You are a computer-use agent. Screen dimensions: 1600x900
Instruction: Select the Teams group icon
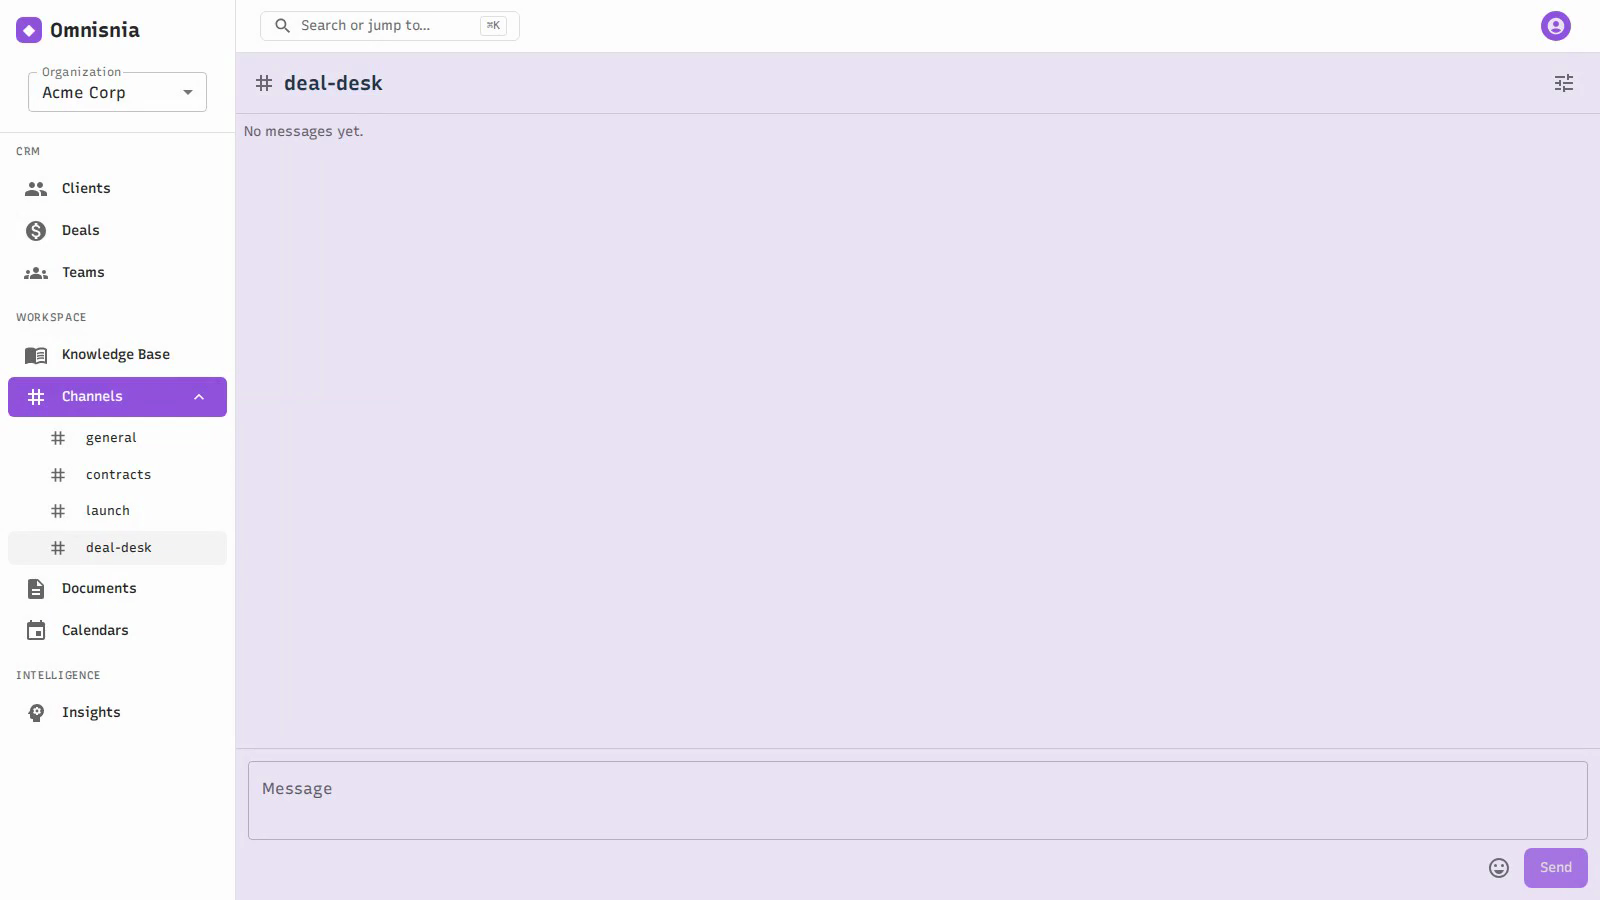[x=36, y=273]
